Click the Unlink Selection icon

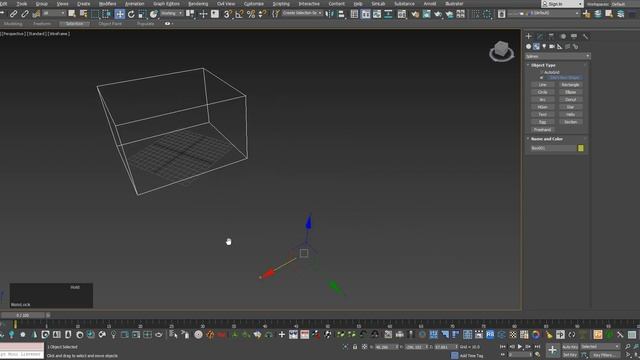point(25,14)
